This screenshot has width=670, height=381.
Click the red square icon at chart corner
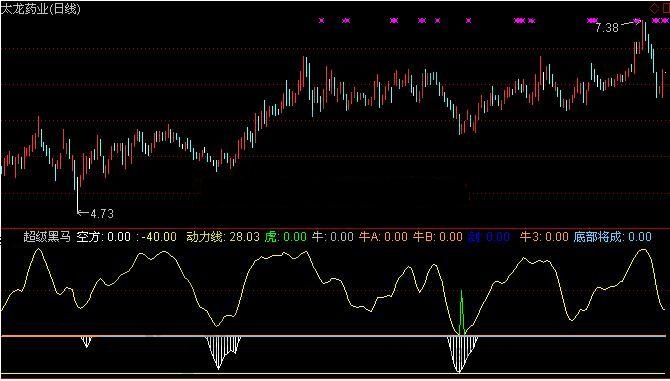pos(665,8)
